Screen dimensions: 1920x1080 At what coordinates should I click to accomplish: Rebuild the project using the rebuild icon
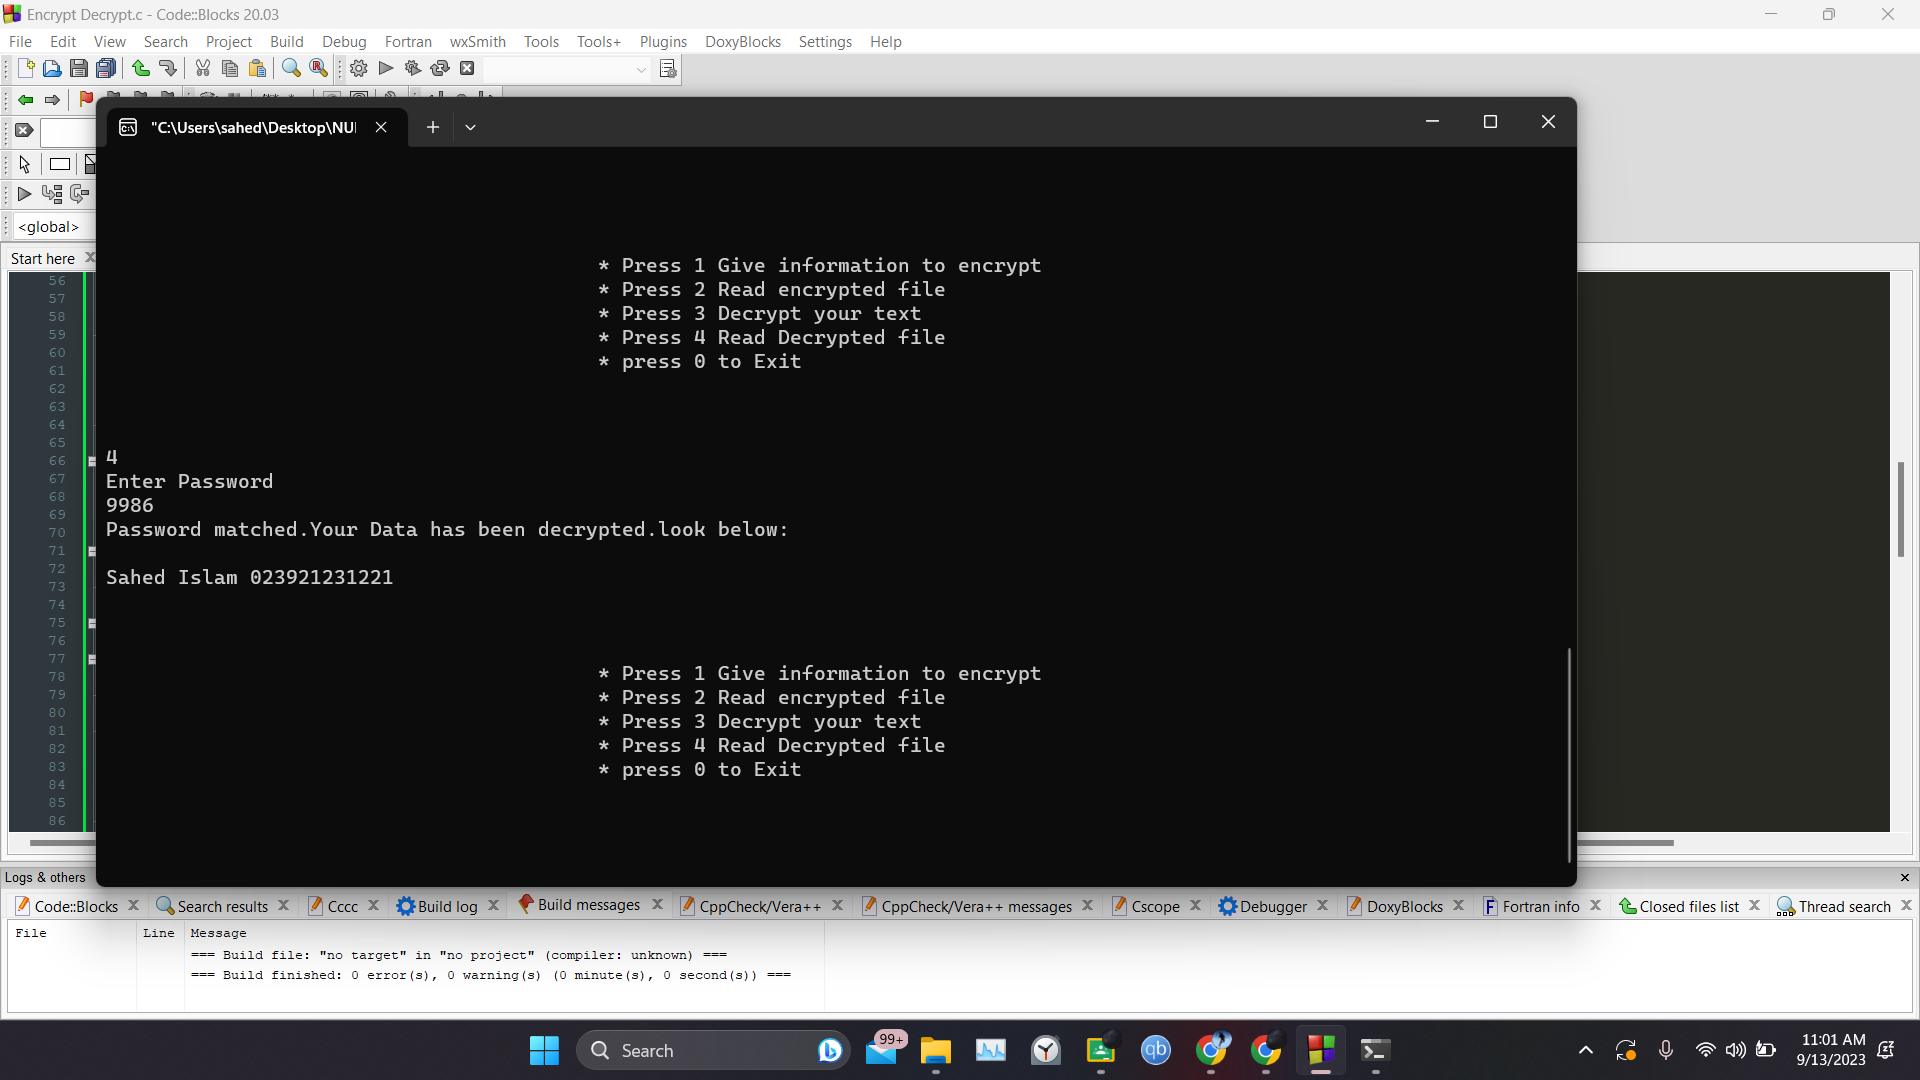coord(440,68)
